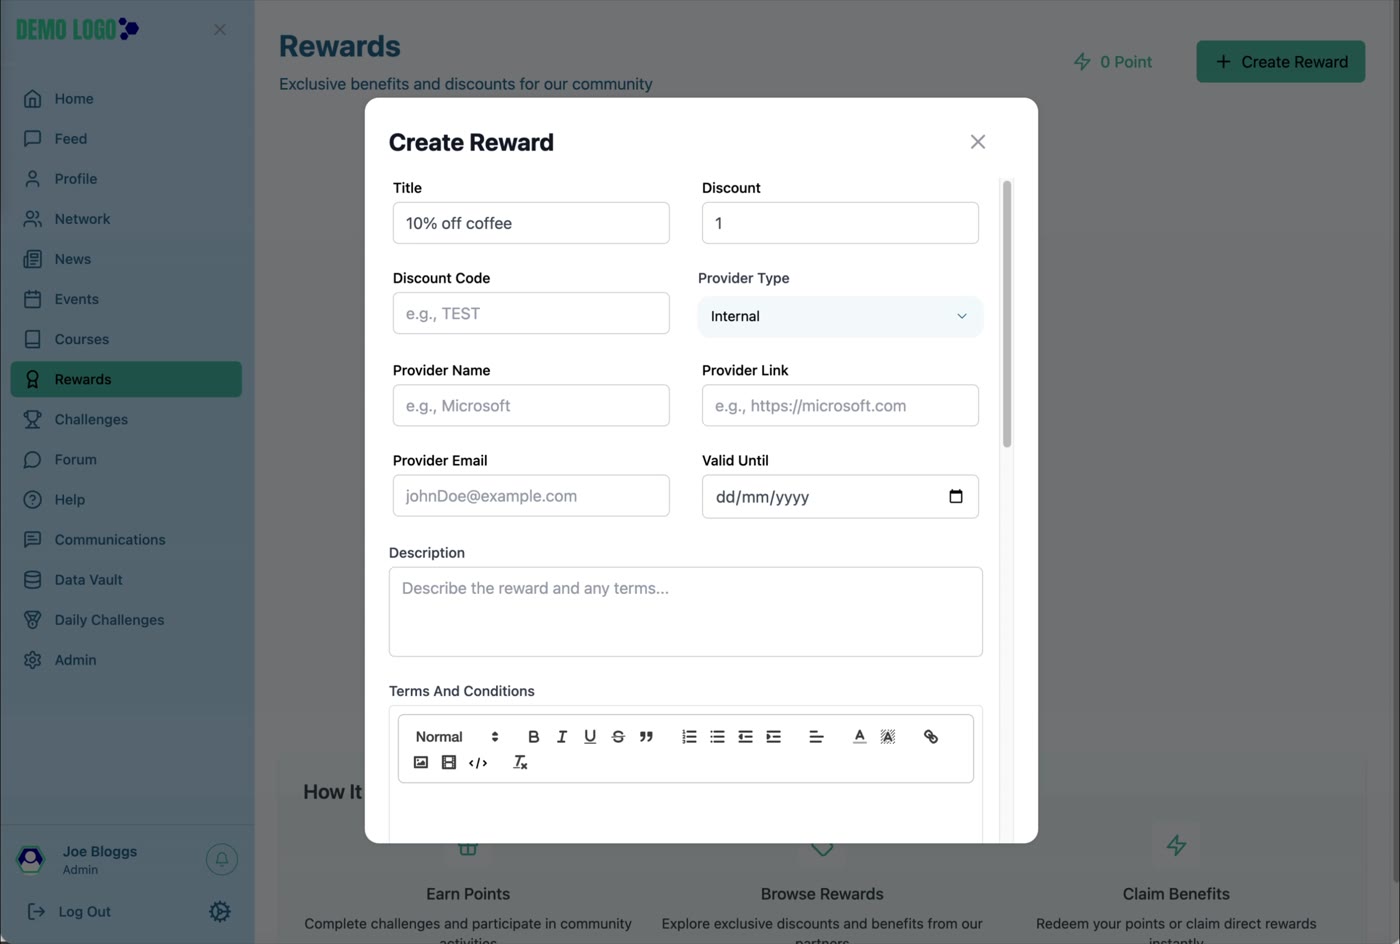Insert a bullet list

pos(717,736)
